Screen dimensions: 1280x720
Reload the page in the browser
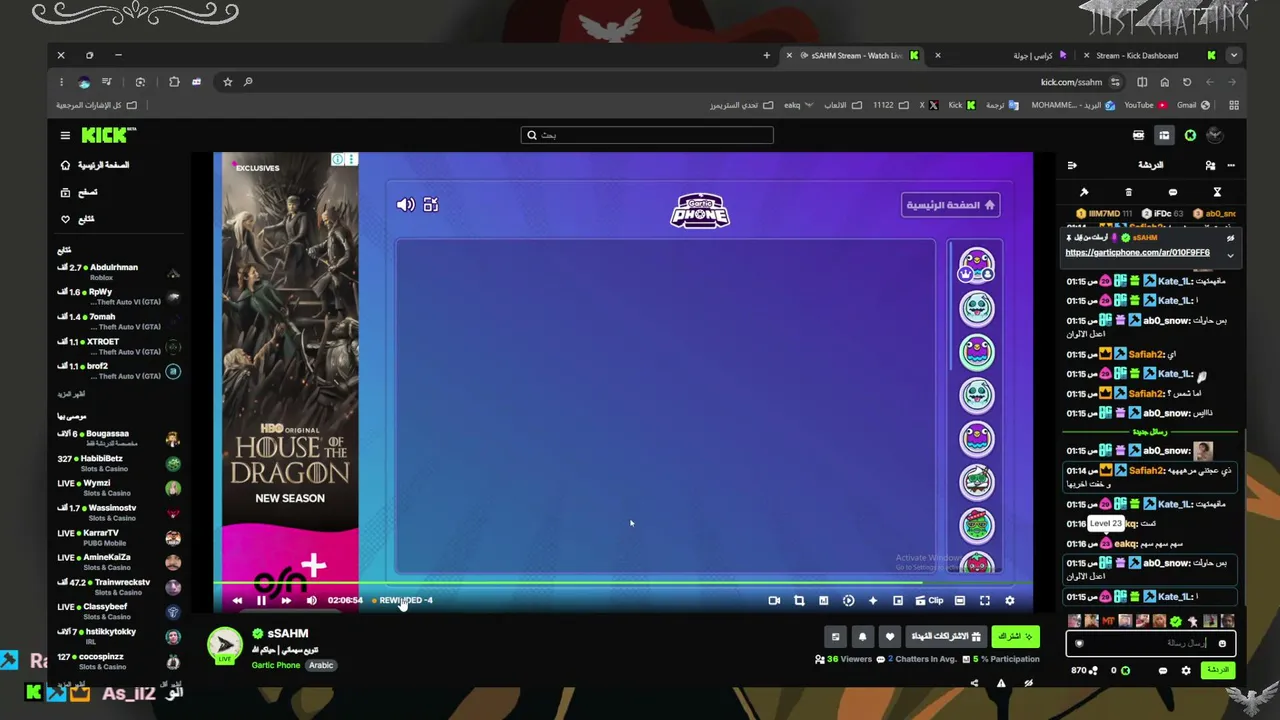[x=1187, y=82]
